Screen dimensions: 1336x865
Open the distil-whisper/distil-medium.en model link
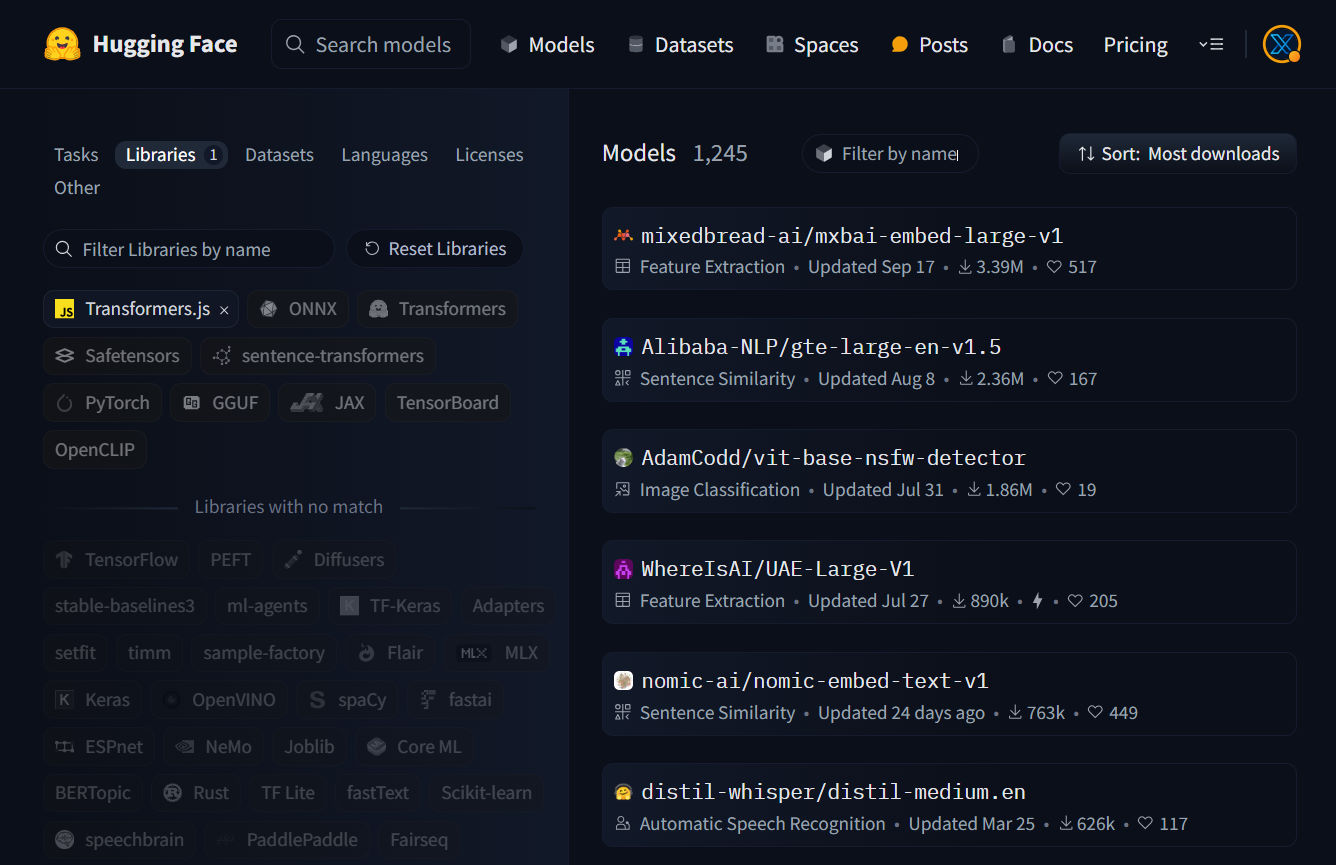click(833, 792)
